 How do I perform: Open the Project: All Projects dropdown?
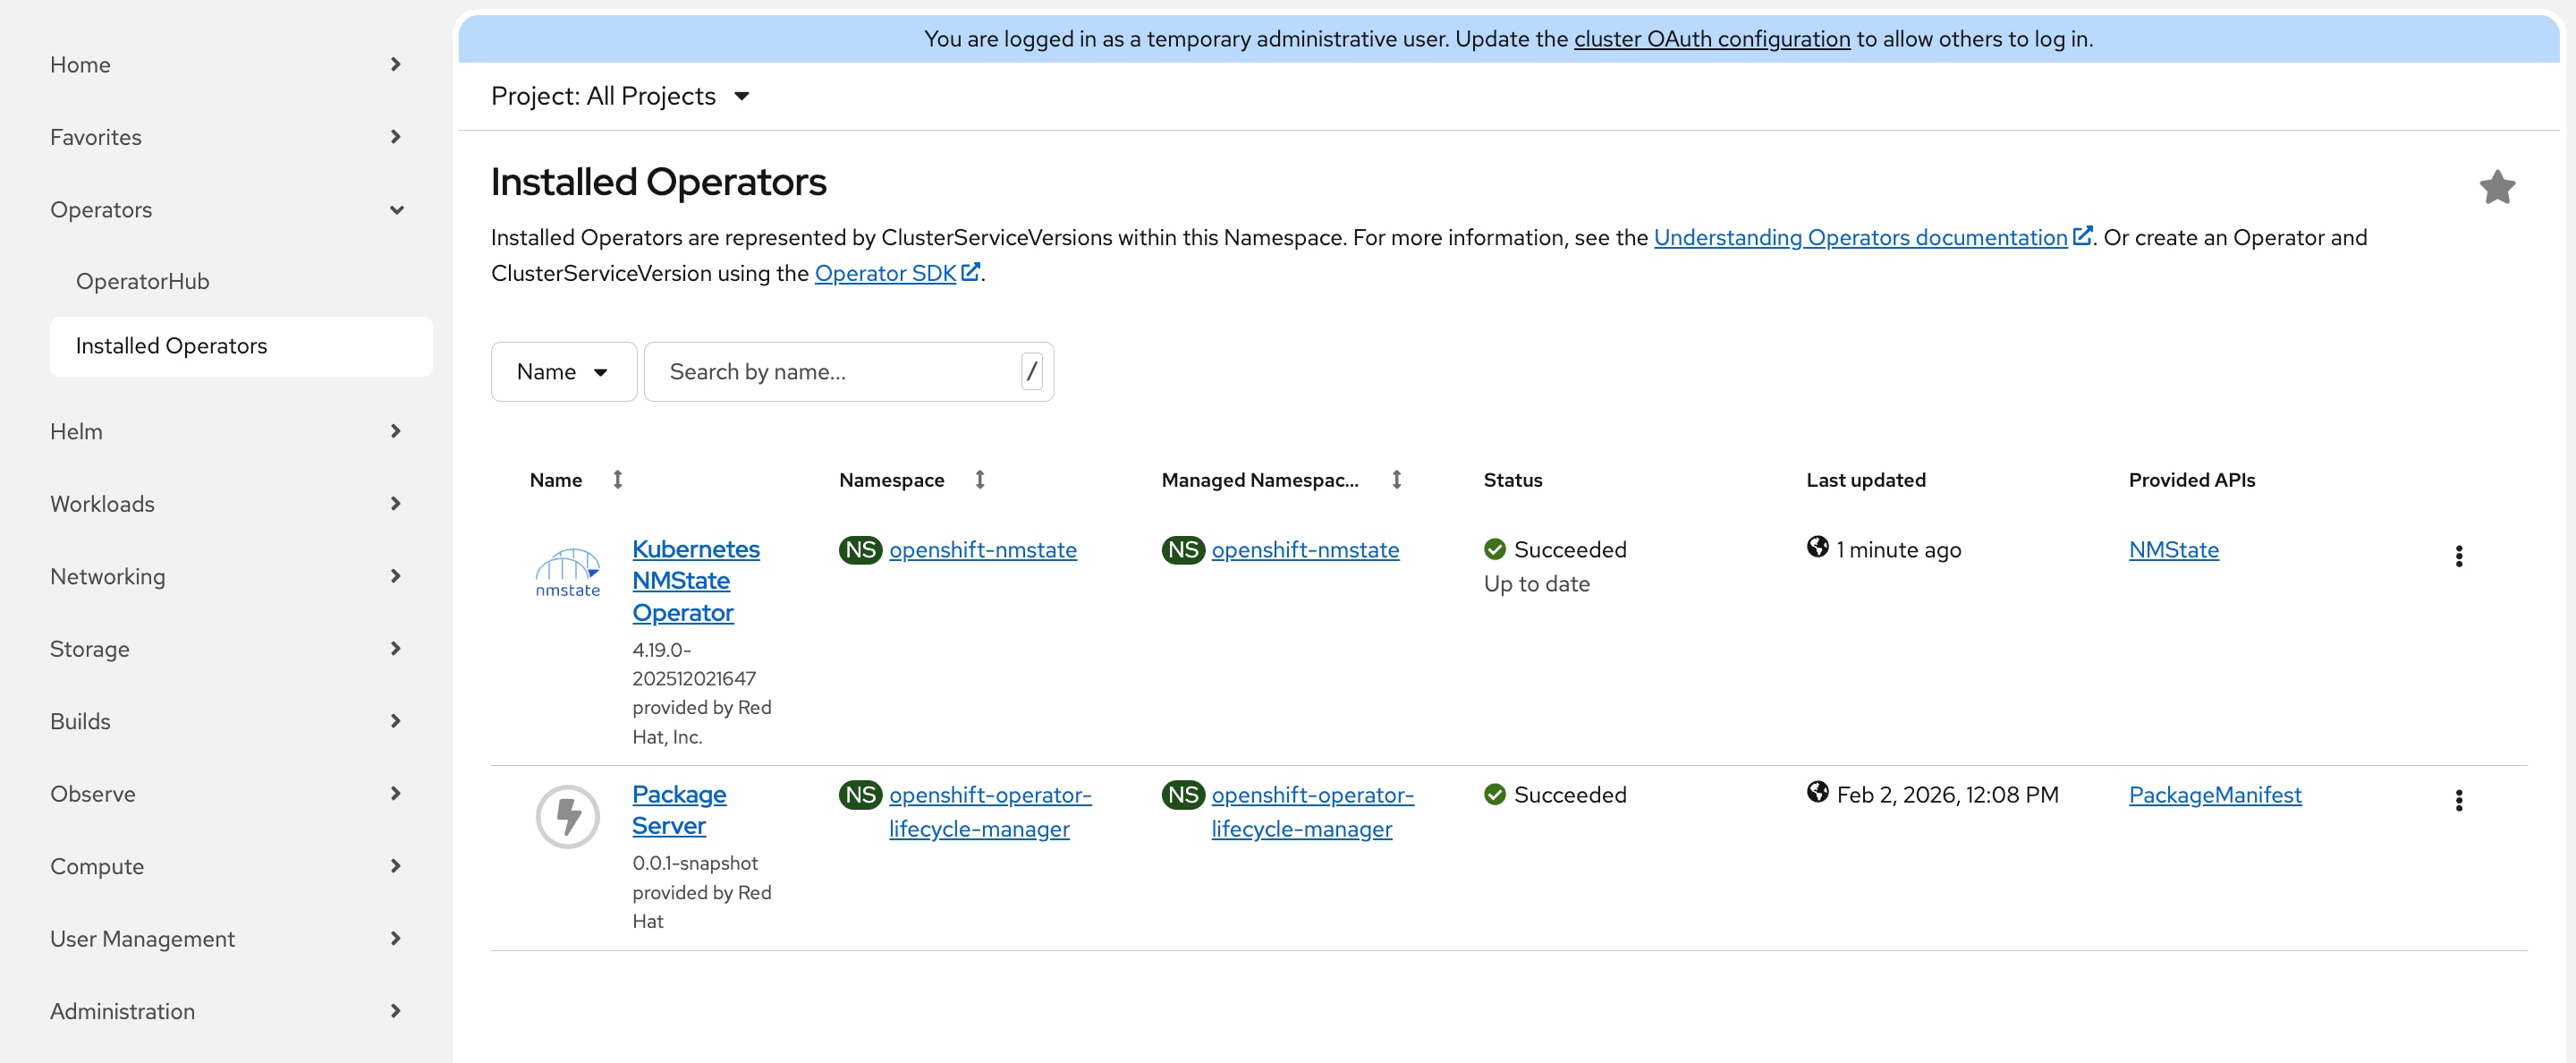[620, 96]
